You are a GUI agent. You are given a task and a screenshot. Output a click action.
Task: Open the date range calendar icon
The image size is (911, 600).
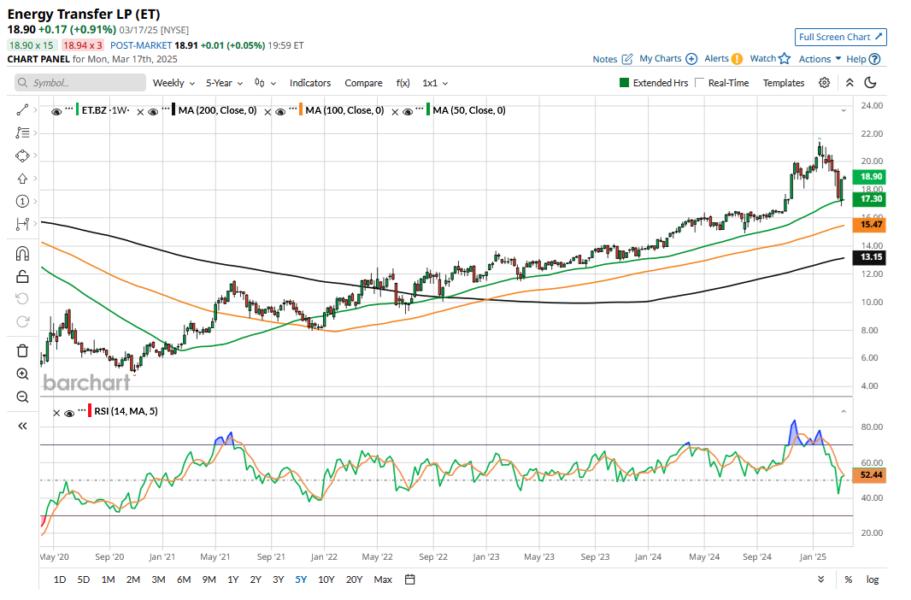(x=410, y=579)
